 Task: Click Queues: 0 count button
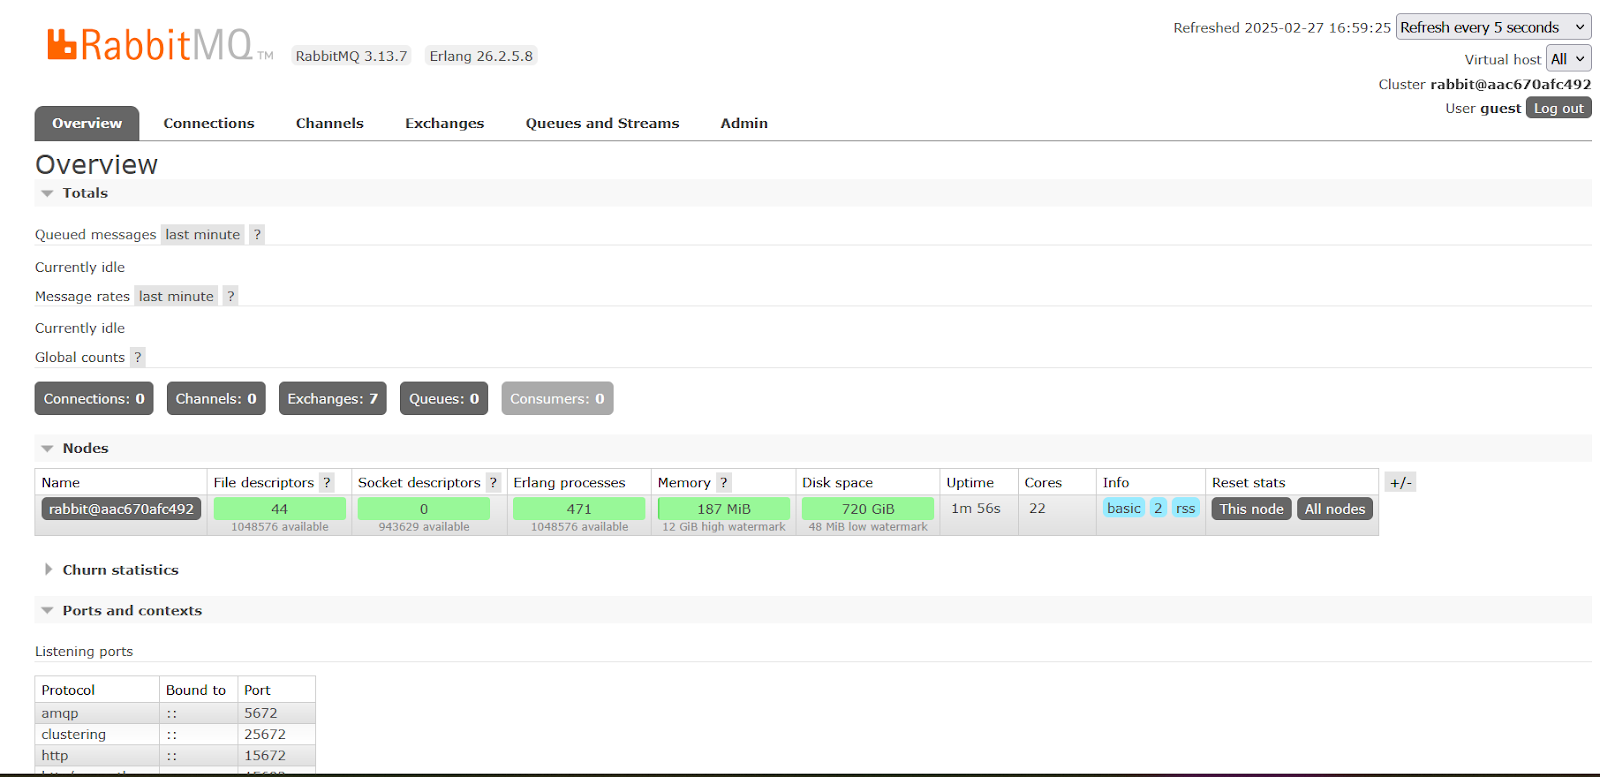444,398
